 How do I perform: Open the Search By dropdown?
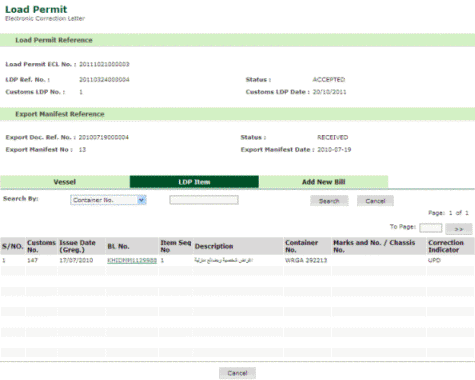coord(108,200)
